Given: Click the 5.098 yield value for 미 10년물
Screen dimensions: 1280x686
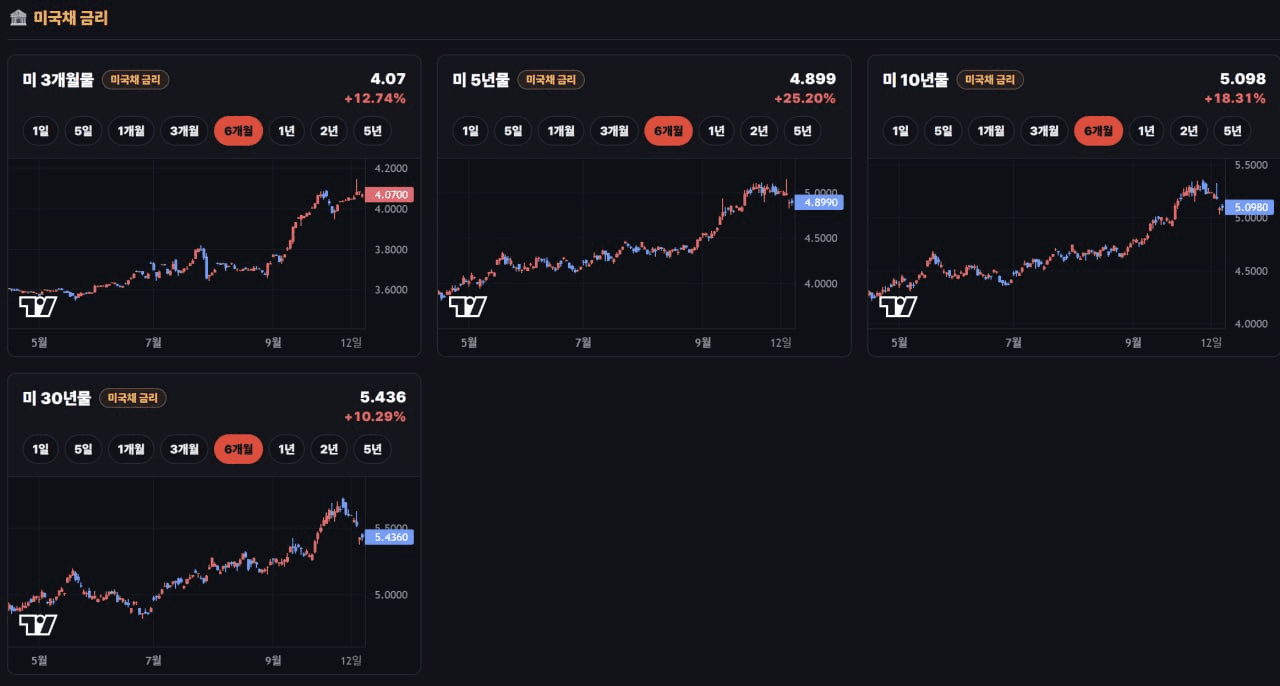Looking at the screenshot, I should pos(1243,78).
